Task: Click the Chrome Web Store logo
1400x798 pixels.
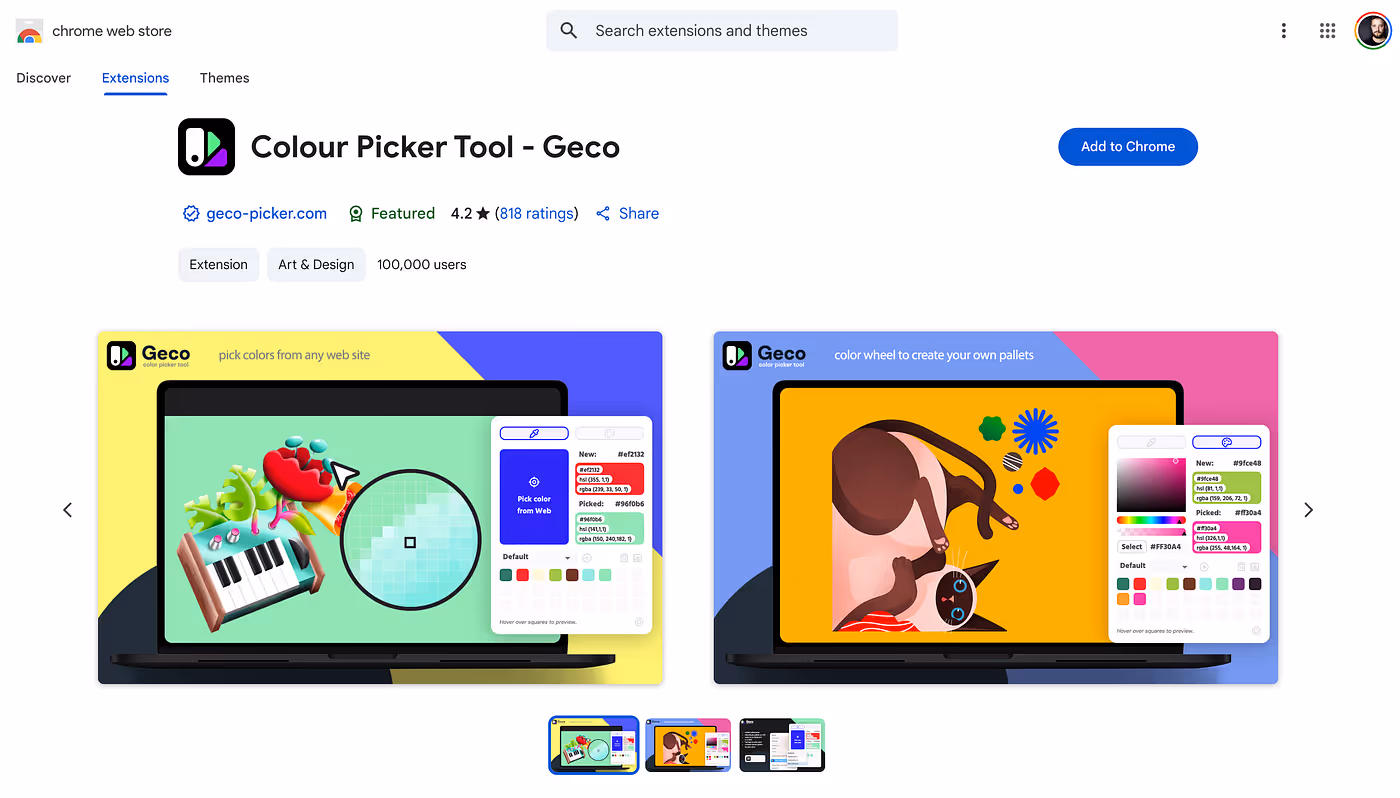Action: (29, 31)
